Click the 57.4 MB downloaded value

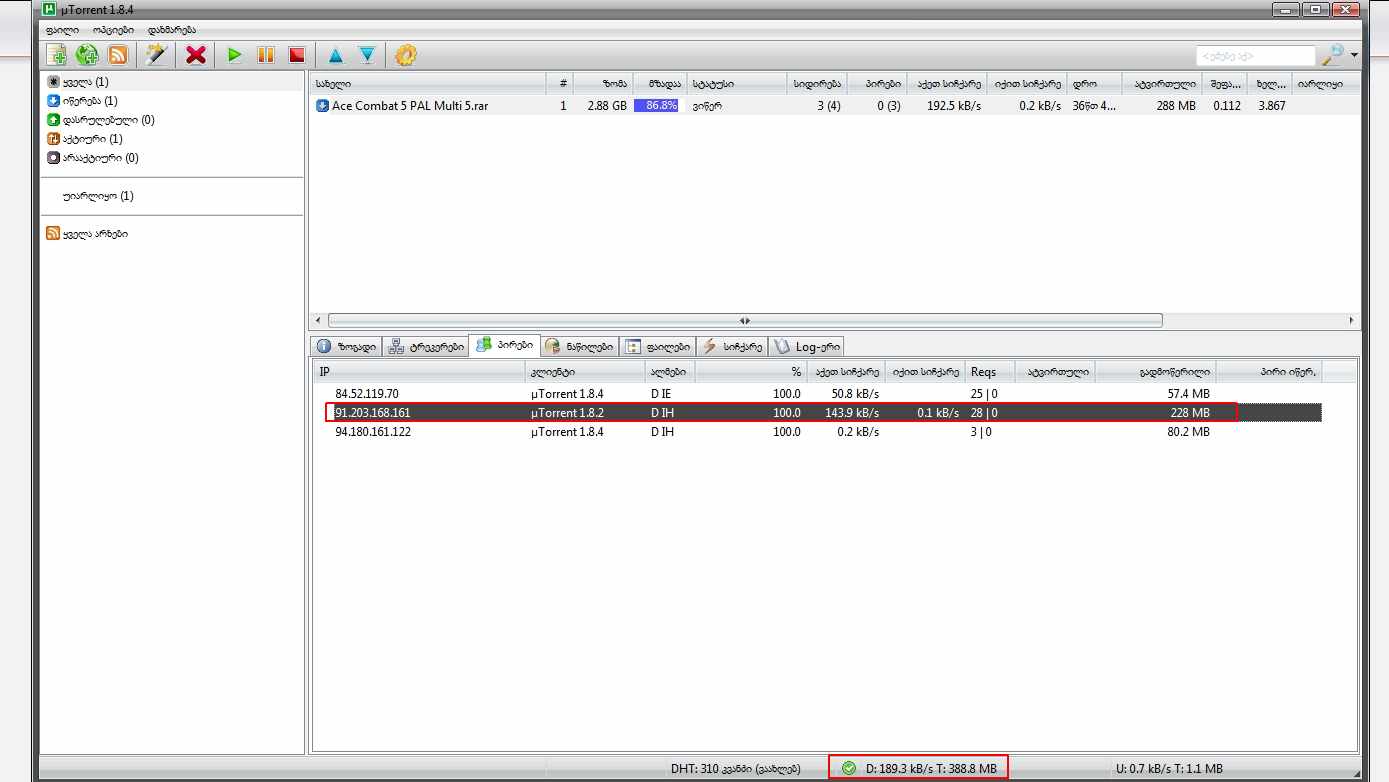1188,394
